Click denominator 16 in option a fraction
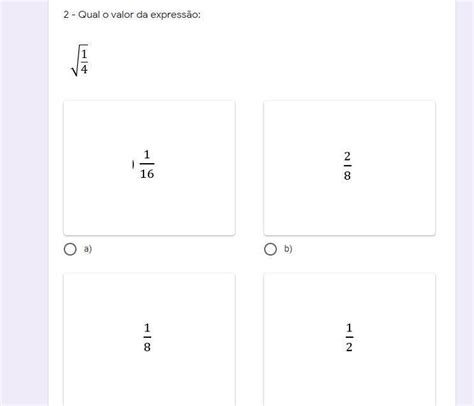The image size is (474, 406). 147,174
